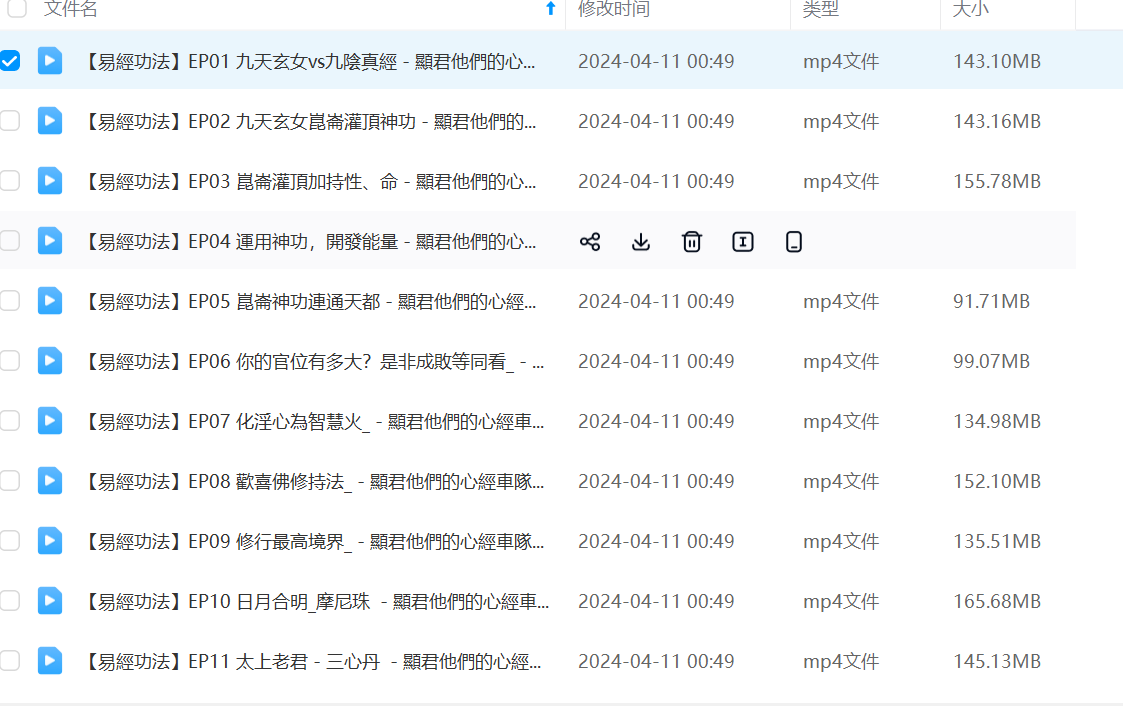The image size is (1123, 706).
Task: Click the rename icon on the EP04 row
Action: click(x=743, y=241)
